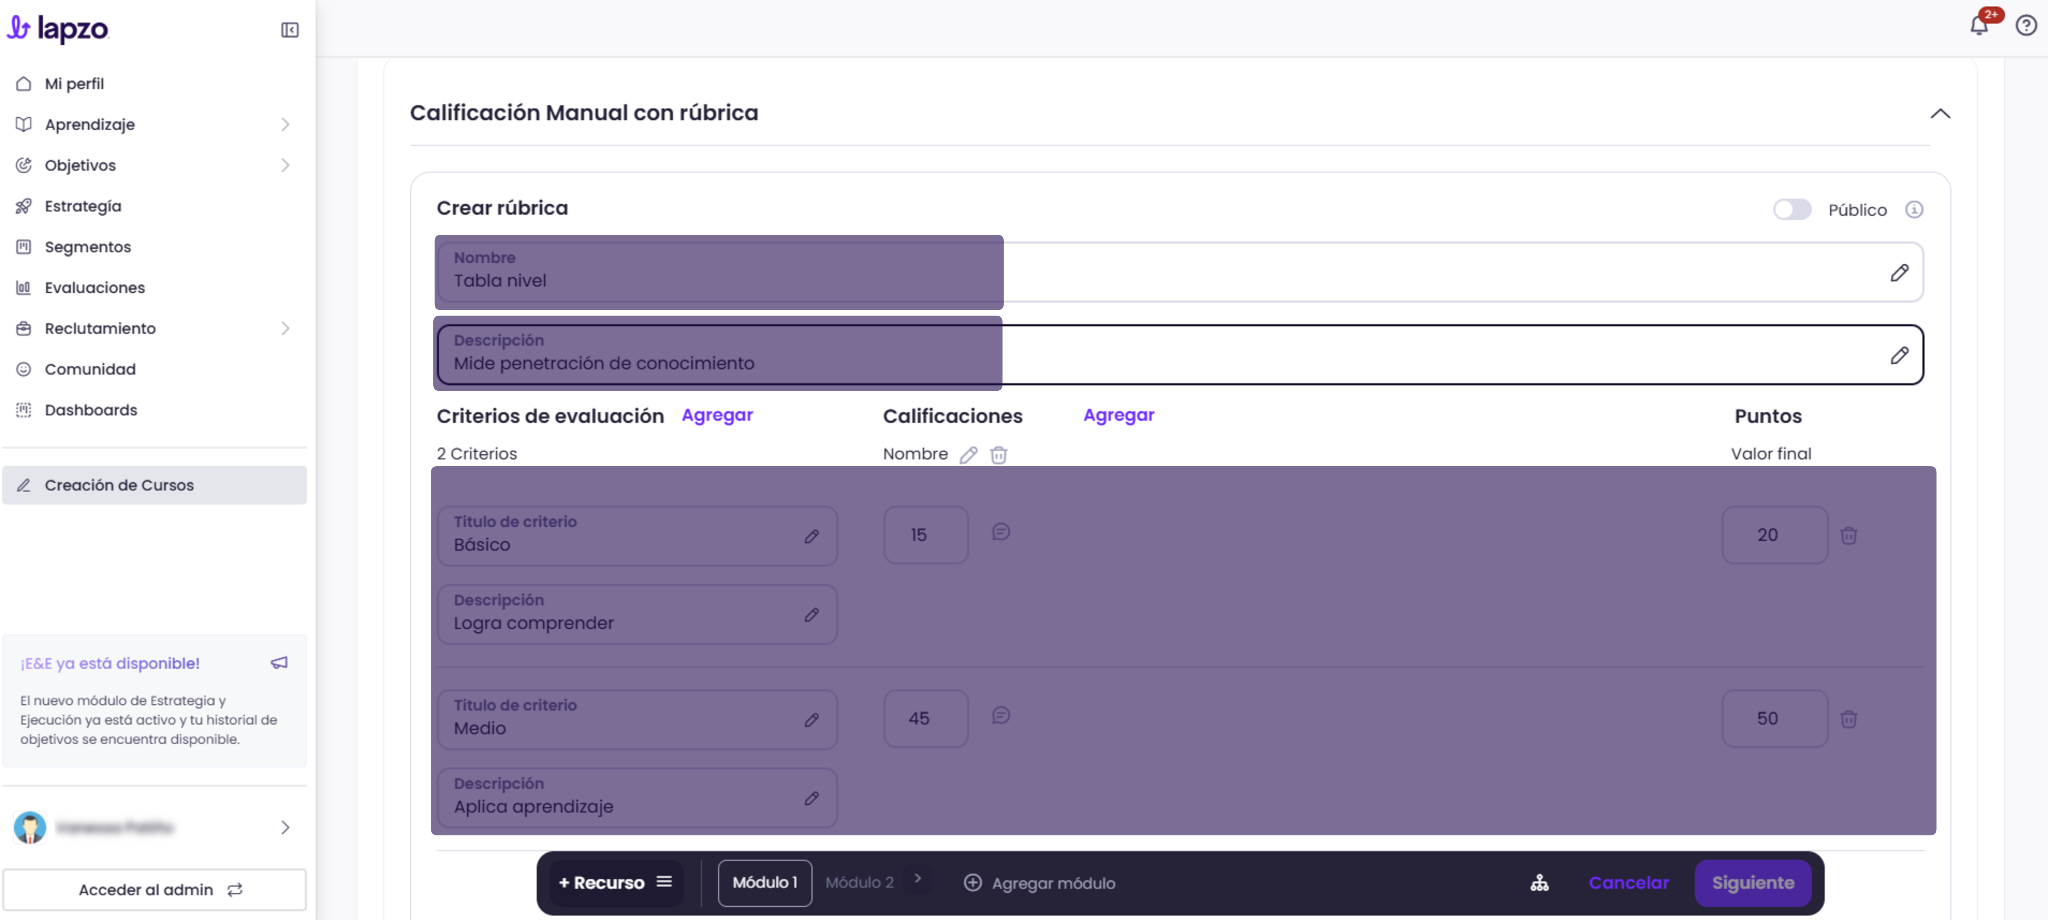Viewport: 2048px width, 920px height.
Task: Edit the Aplica aprendizaje description pencil
Action: tap(811, 798)
